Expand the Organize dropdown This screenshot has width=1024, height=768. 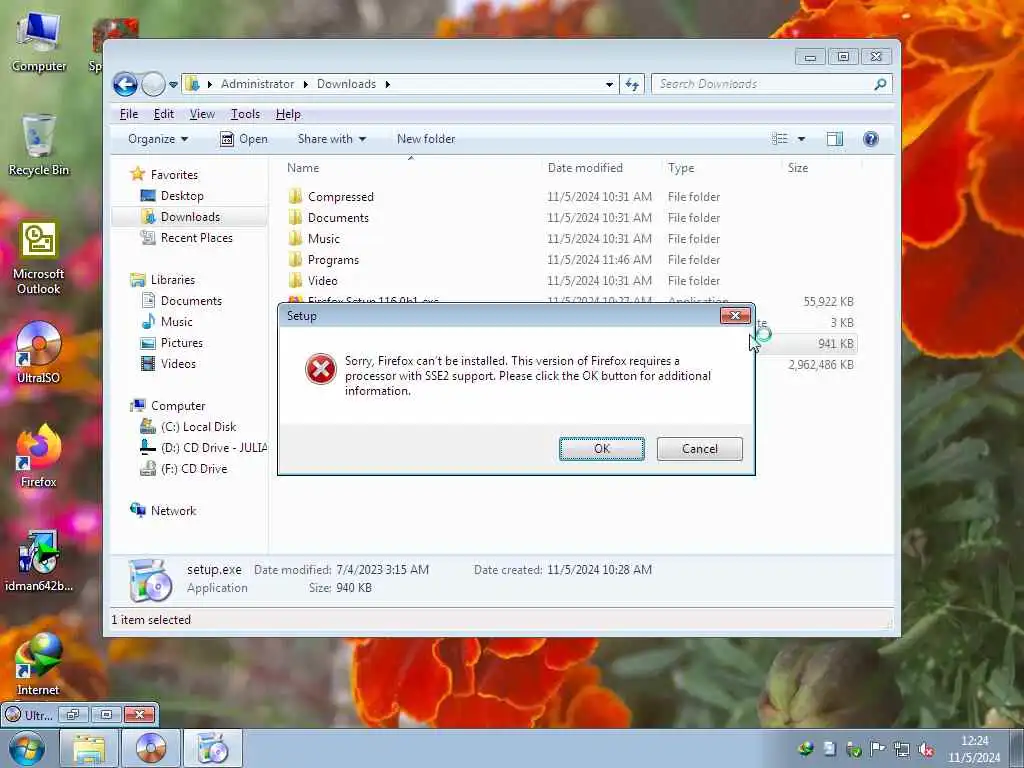(x=158, y=139)
